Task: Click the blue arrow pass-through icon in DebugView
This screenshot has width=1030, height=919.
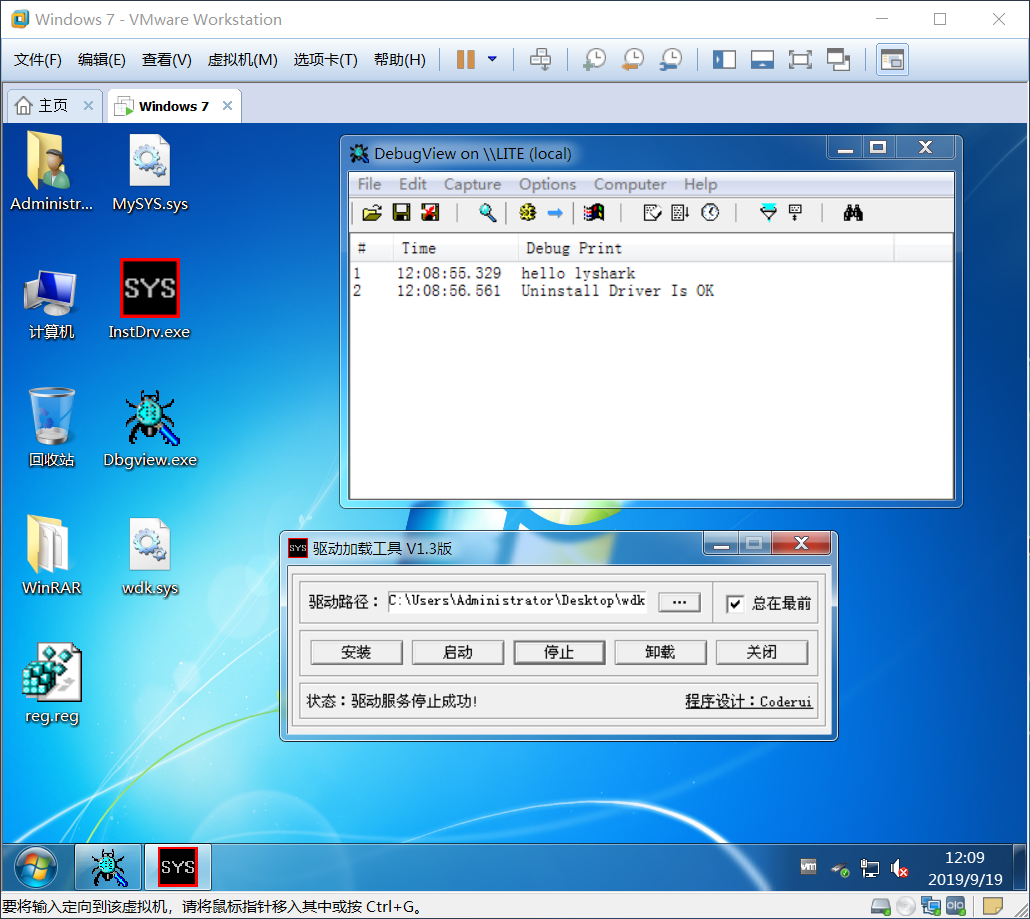Action: point(555,213)
